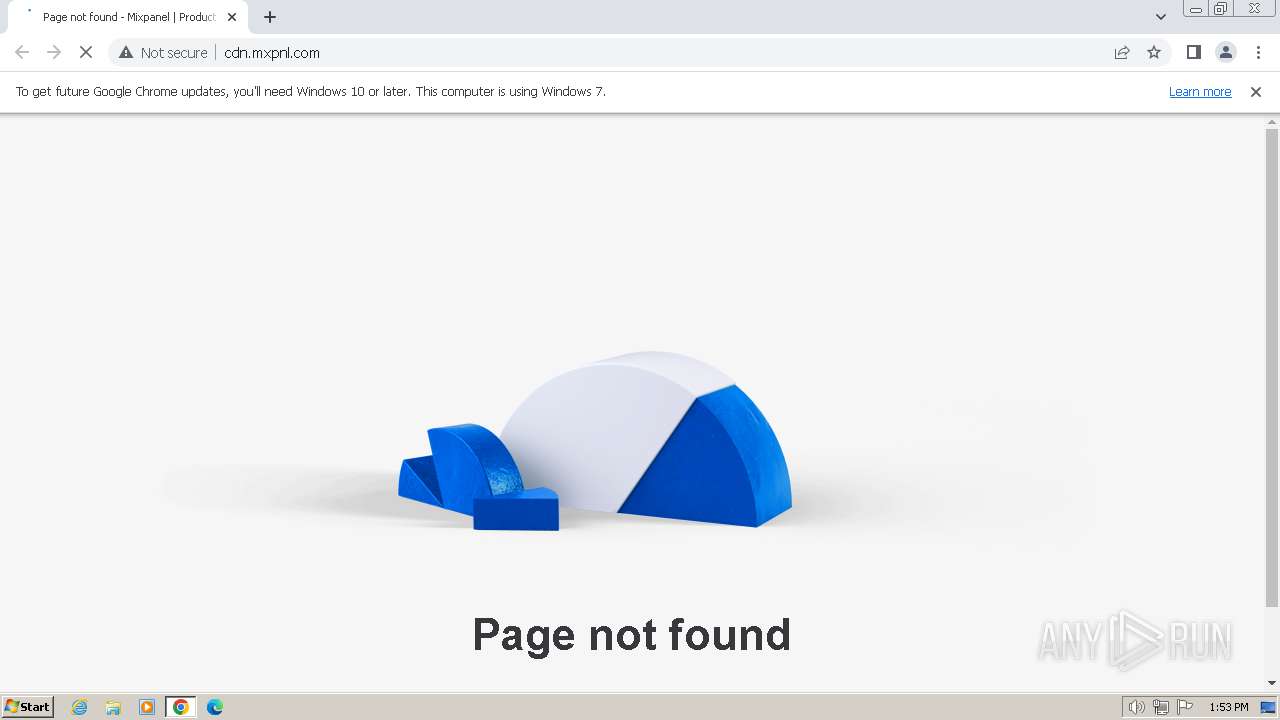
Task: Minimize the Chrome window
Action: [x=1195, y=9]
